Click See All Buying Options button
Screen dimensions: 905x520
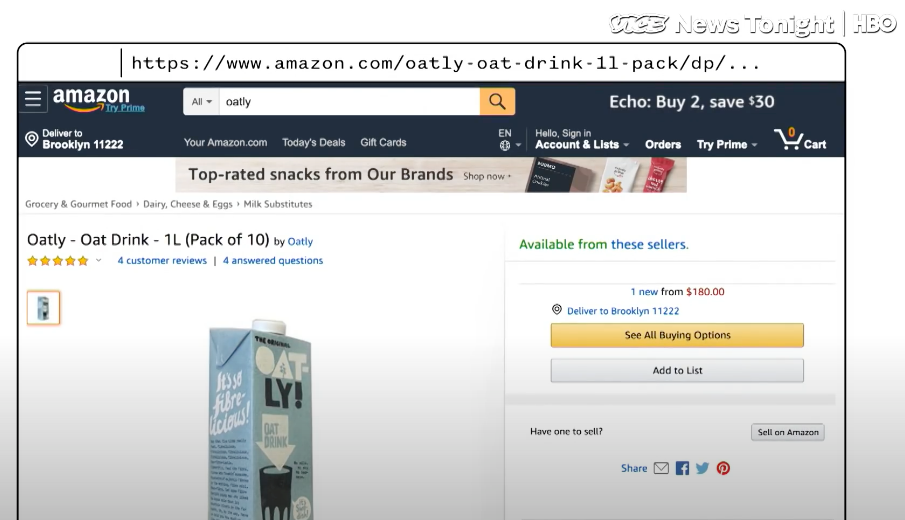click(677, 336)
